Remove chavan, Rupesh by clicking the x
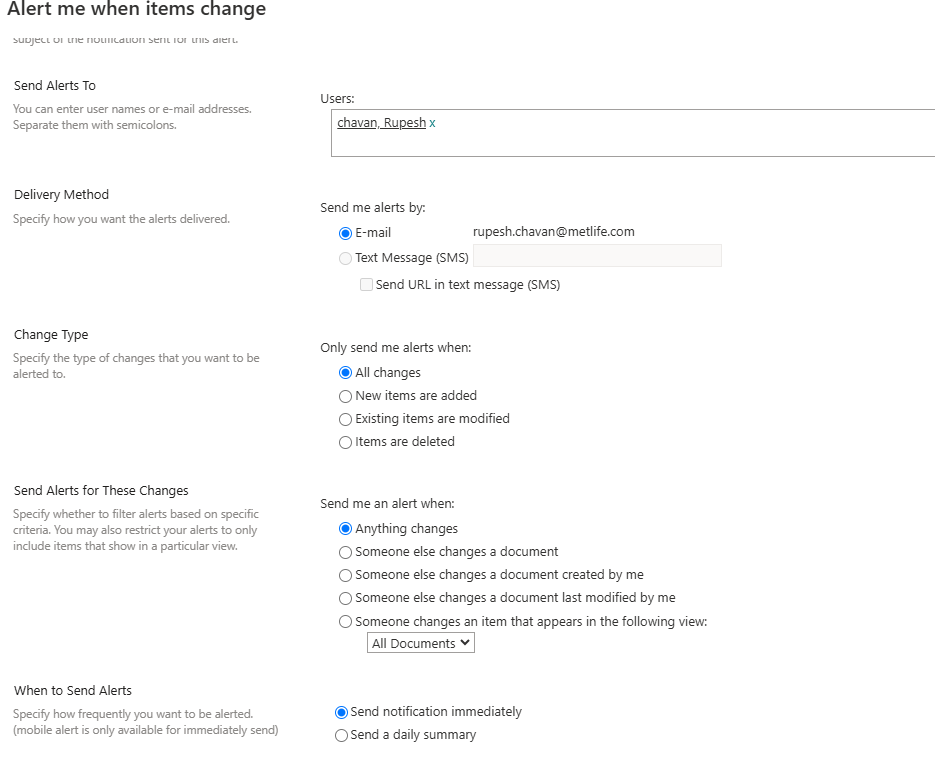The height and width of the screenshot is (757, 935). point(432,122)
